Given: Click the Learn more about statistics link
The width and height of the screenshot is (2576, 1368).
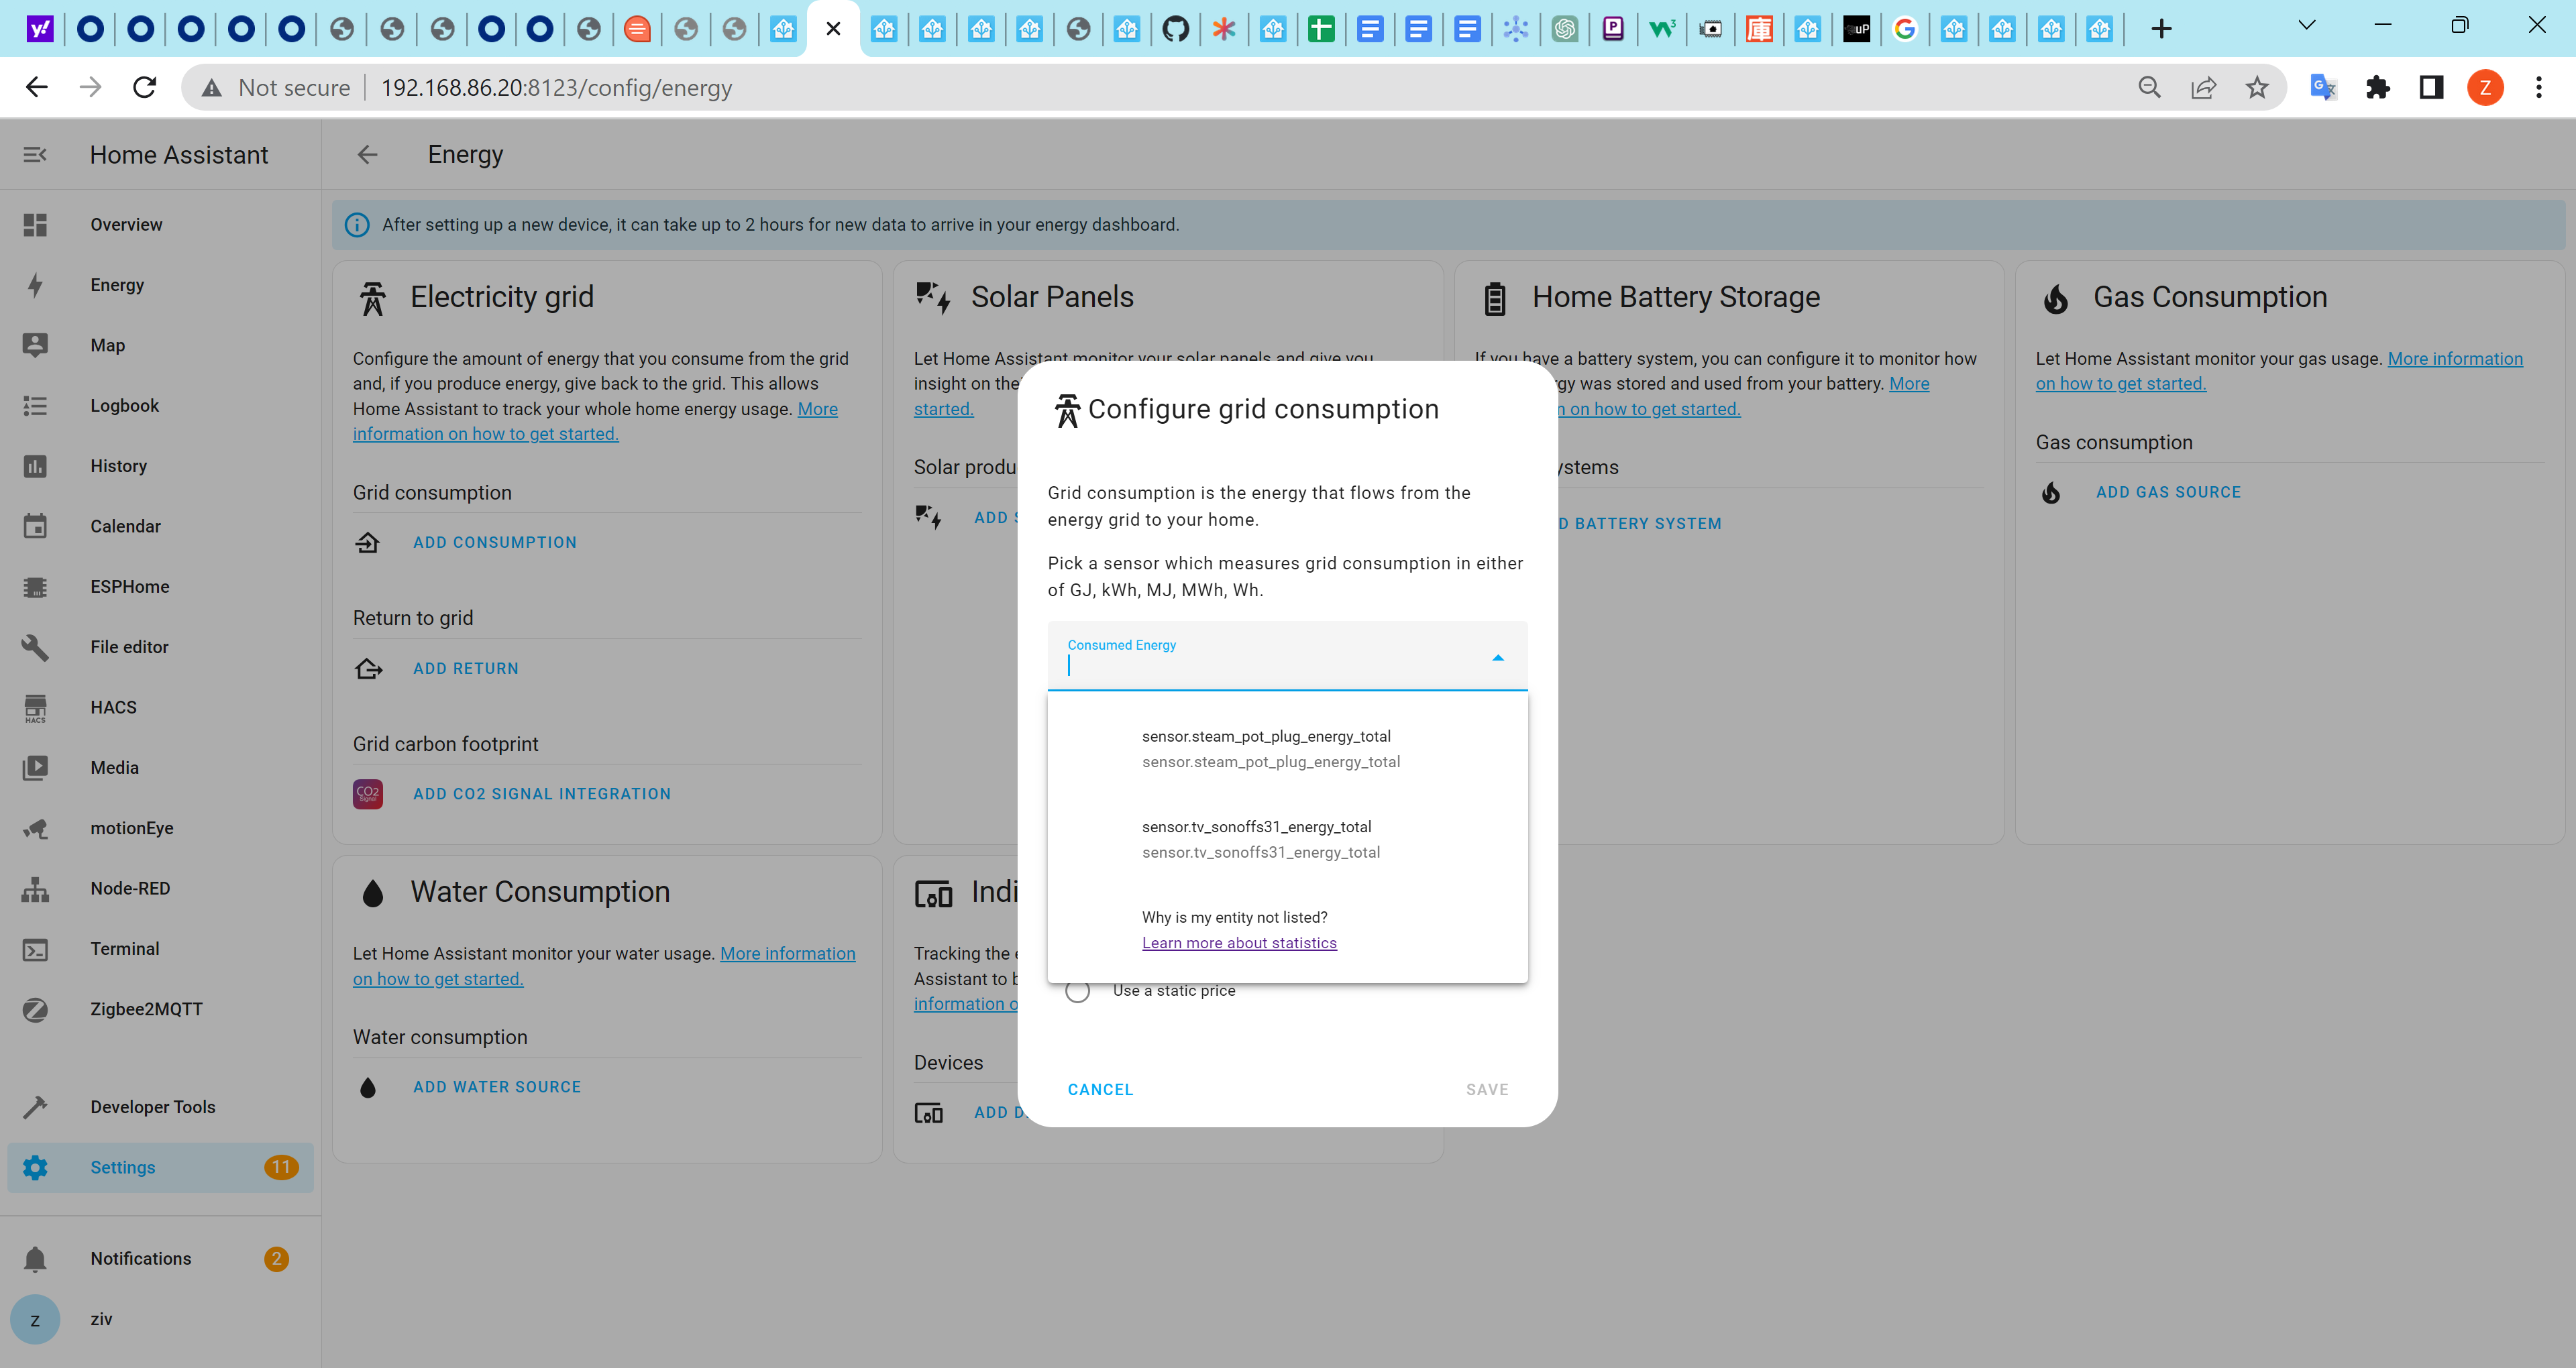Looking at the screenshot, I should (x=1239, y=942).
